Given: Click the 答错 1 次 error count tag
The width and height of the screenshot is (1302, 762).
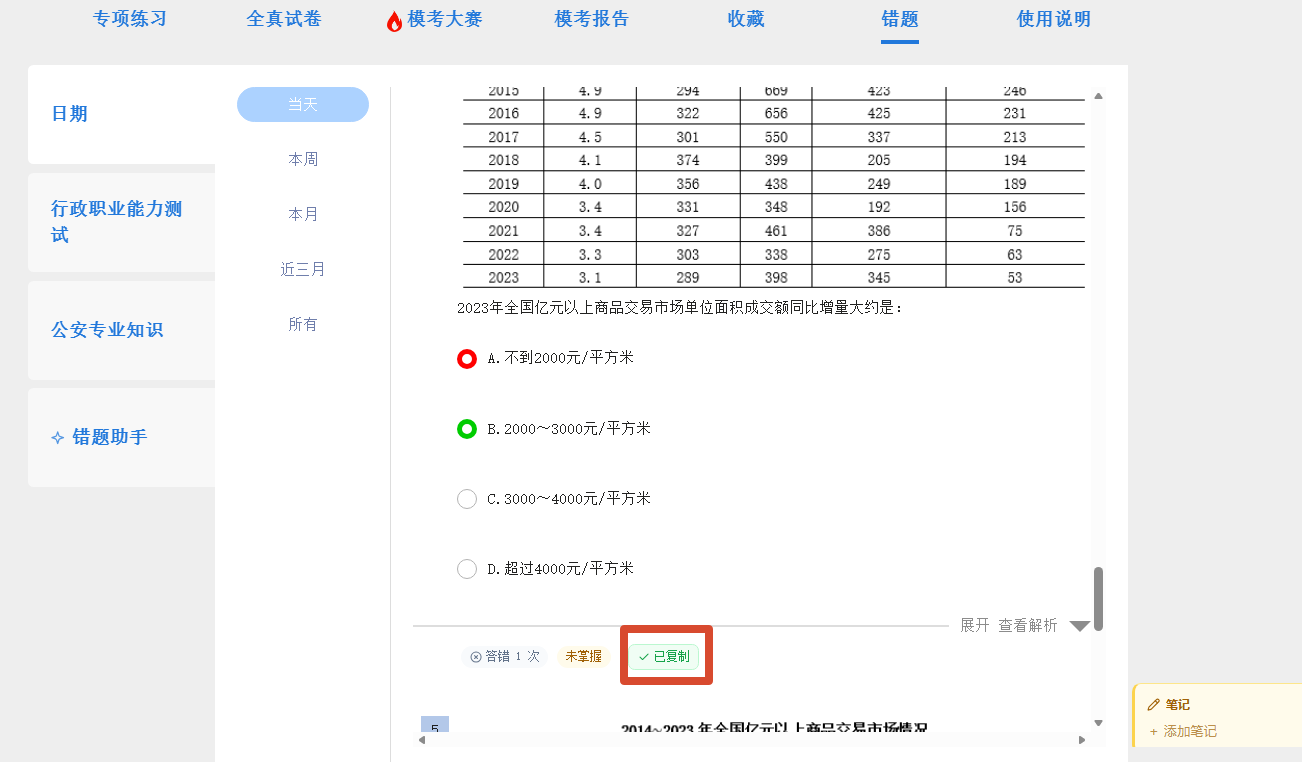Looking at the screenshot, I should [x=504, y=656].
